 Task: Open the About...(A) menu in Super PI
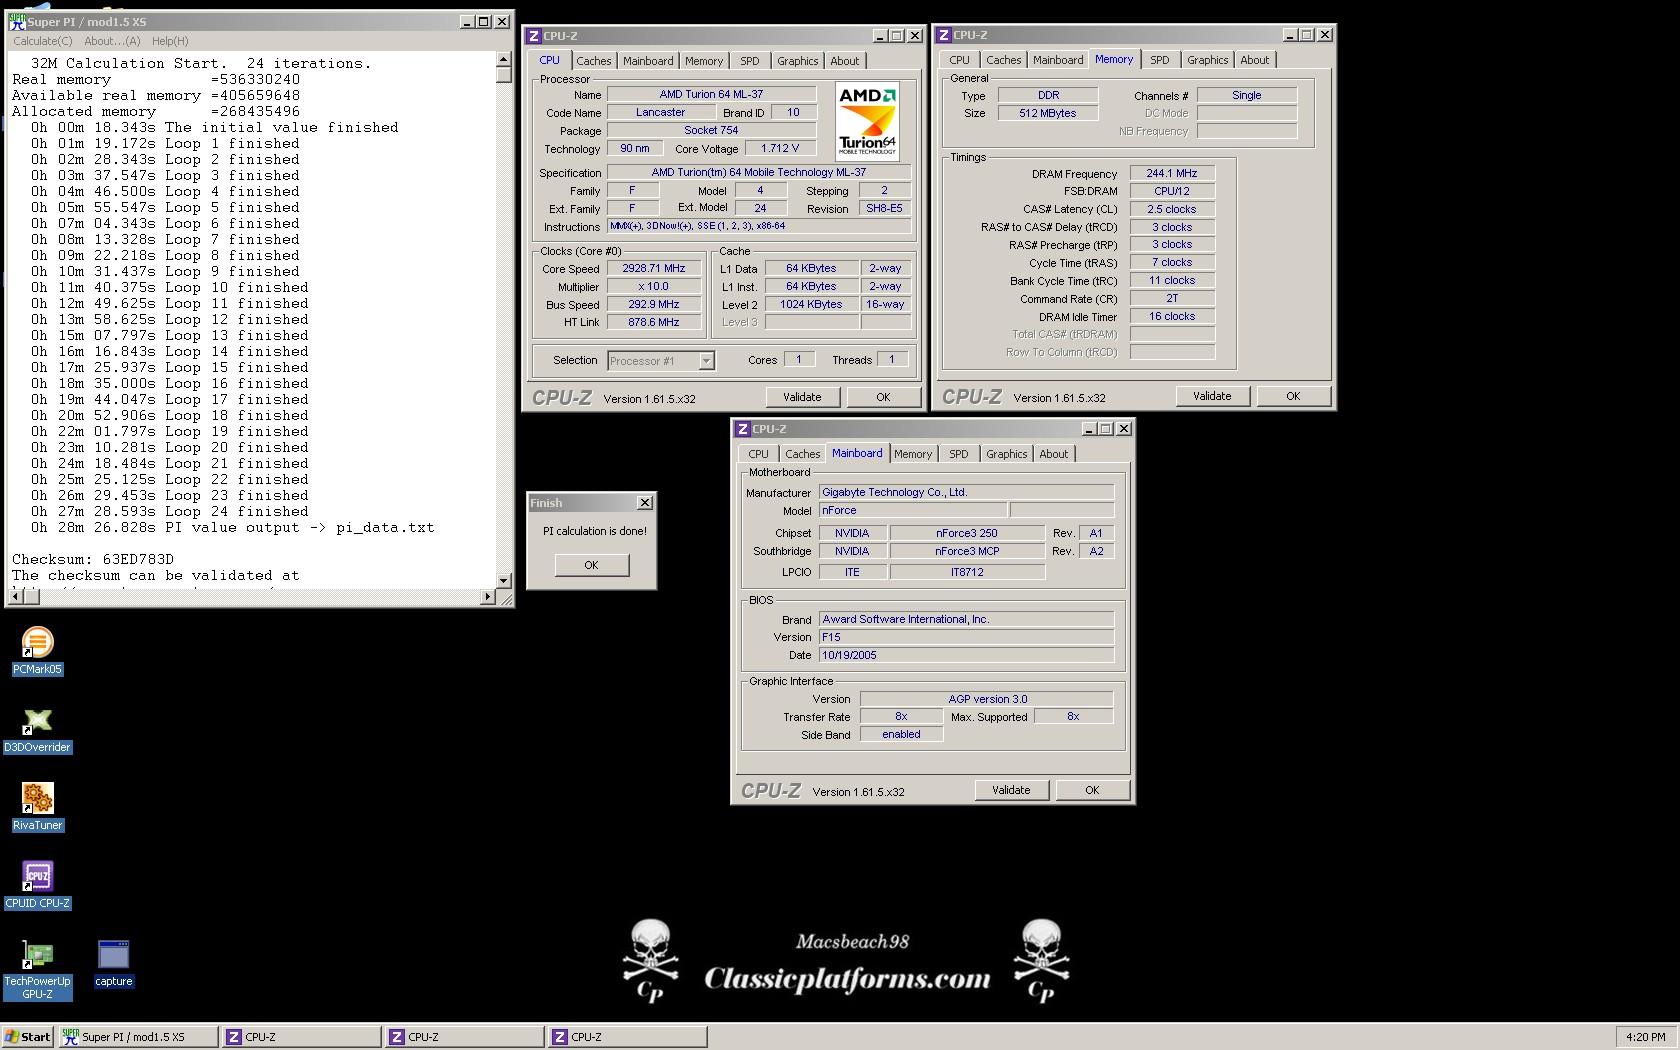coord(112,41)
